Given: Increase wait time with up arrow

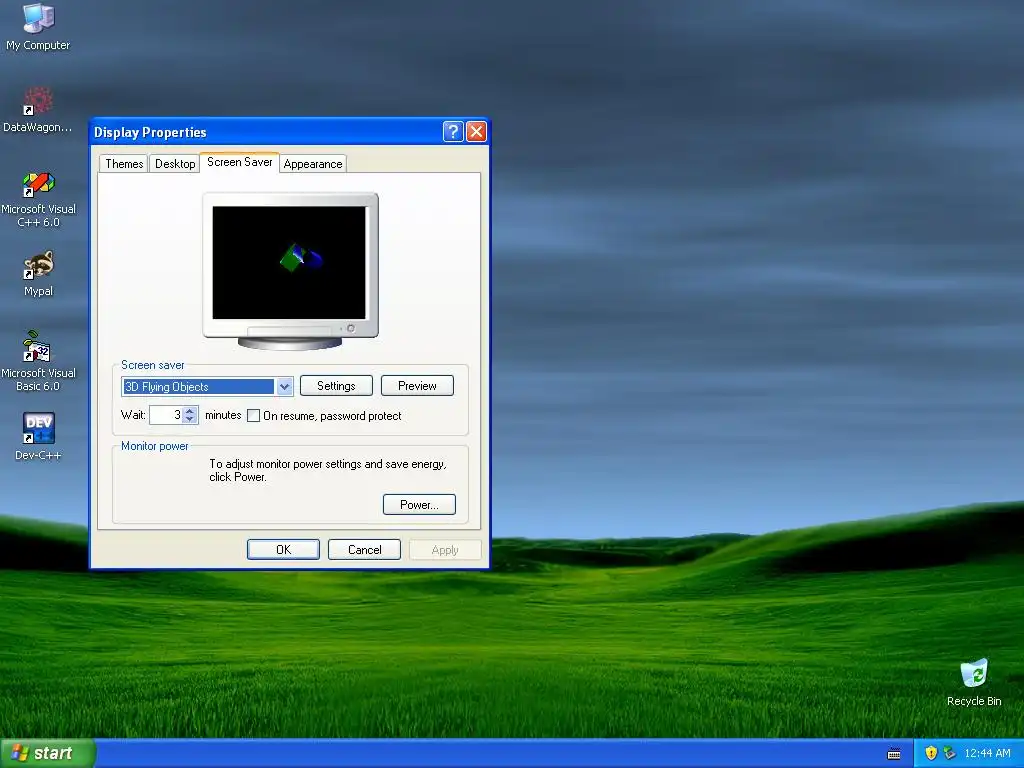Looking at the screenshot, I should pos(190,411).
